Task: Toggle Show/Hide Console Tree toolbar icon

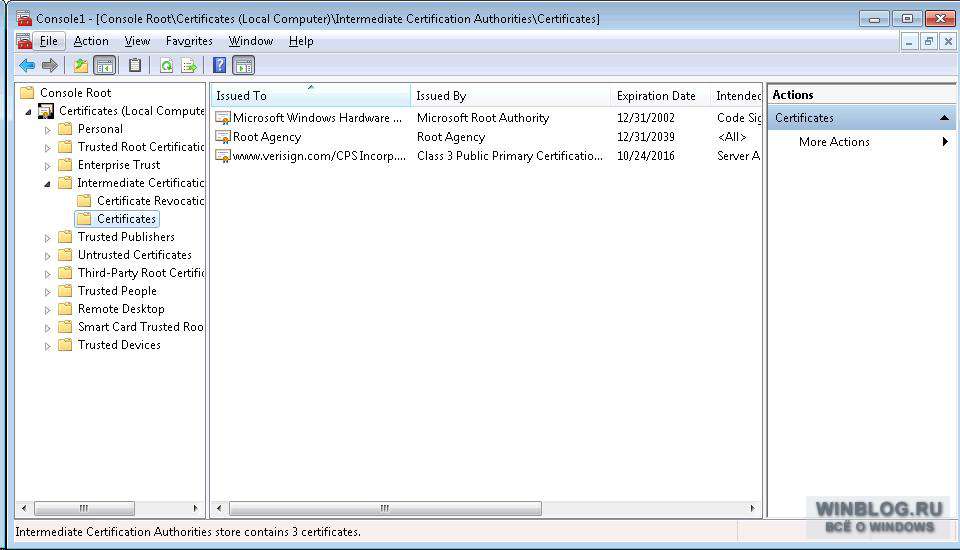Action: pyautogui.click(x=105, y=65)
